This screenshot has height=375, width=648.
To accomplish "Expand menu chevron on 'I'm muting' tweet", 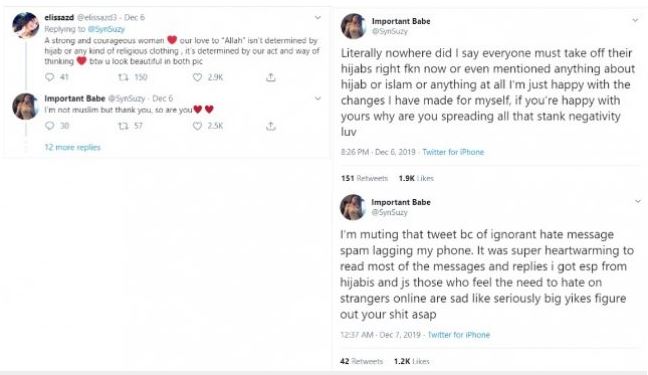I will click(x=638, y=201).
